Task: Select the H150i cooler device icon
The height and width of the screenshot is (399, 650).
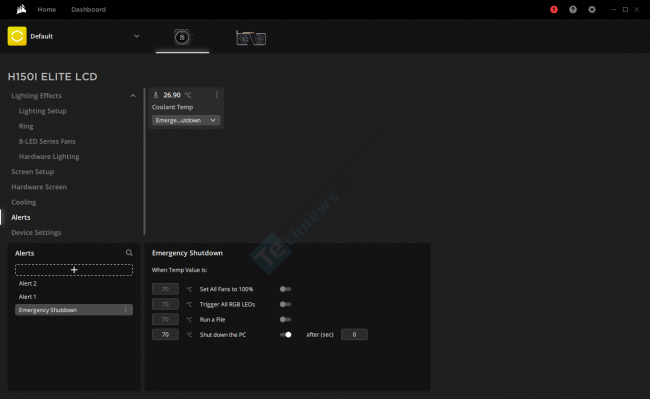Action: tap(182, 38)
